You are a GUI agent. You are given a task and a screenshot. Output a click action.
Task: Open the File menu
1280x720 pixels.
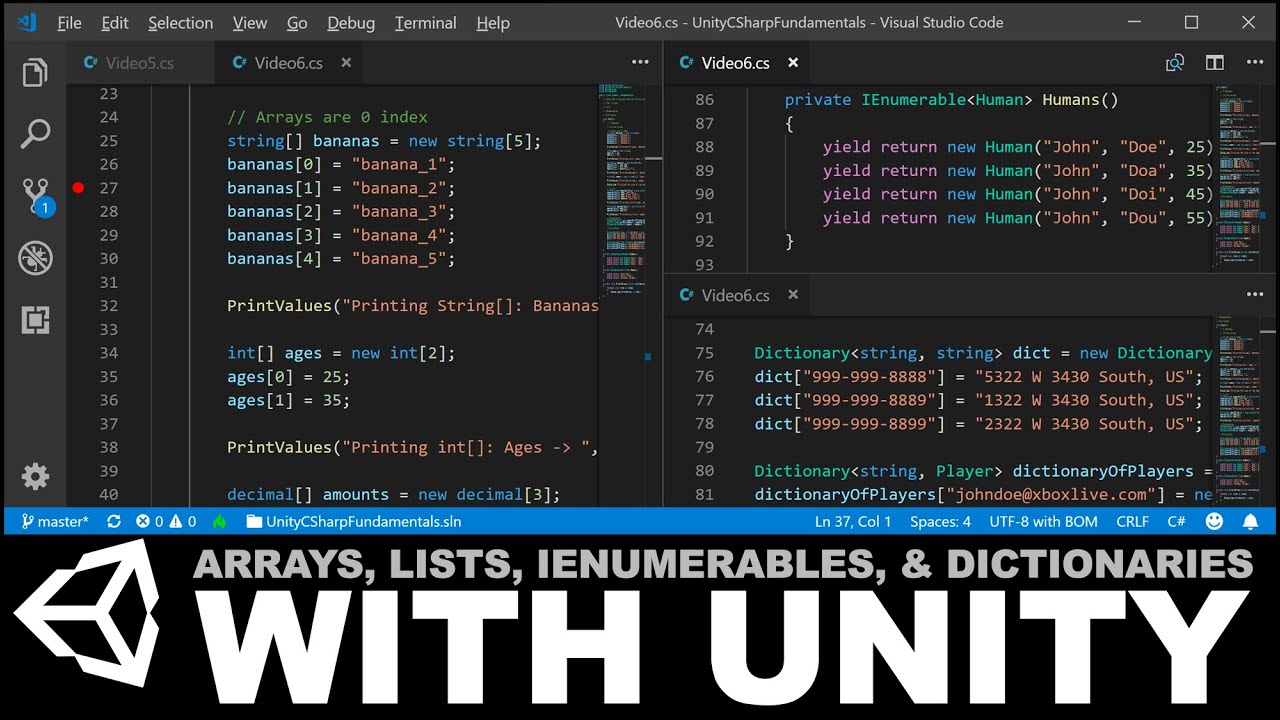pos(70,23)
